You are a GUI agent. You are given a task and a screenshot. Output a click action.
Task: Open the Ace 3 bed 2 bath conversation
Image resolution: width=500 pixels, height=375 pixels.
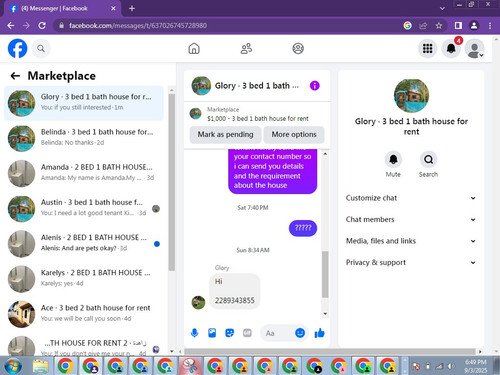tap(84, 315)
